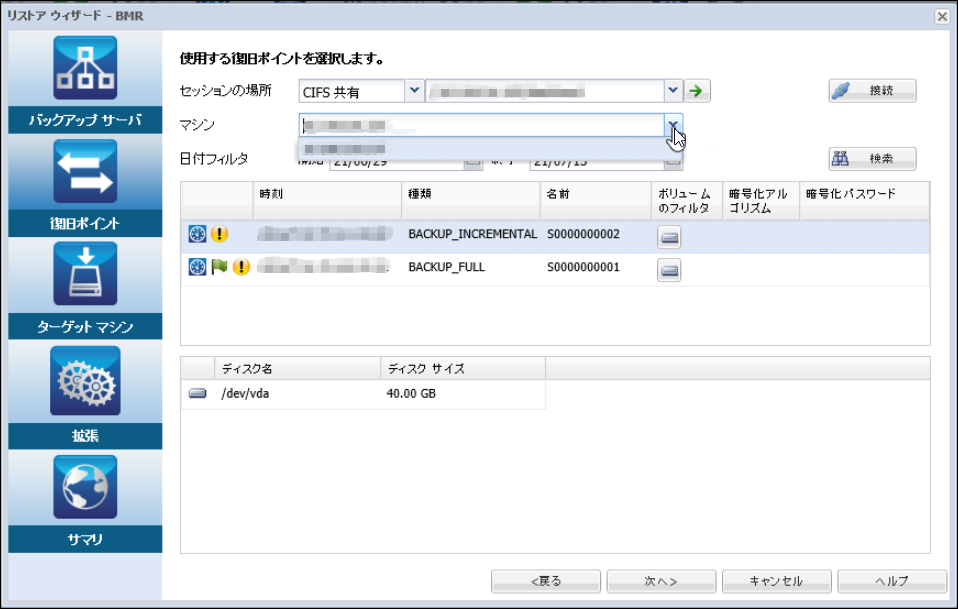Click the session location path field
The height and width of the screenshot is (609, 958).
click(545, 91)
